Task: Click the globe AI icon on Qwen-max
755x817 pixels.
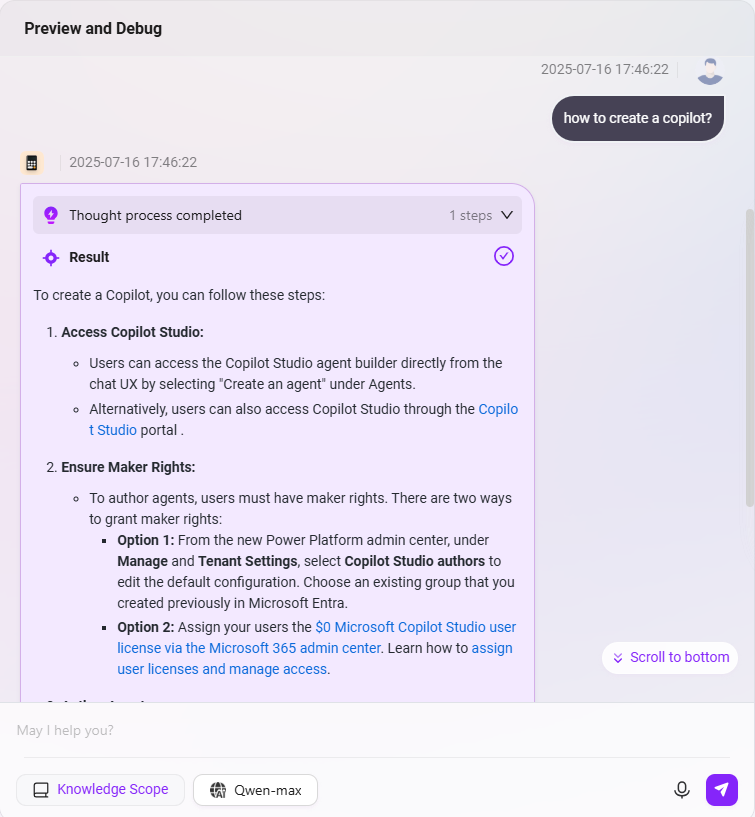Action: 218,790
